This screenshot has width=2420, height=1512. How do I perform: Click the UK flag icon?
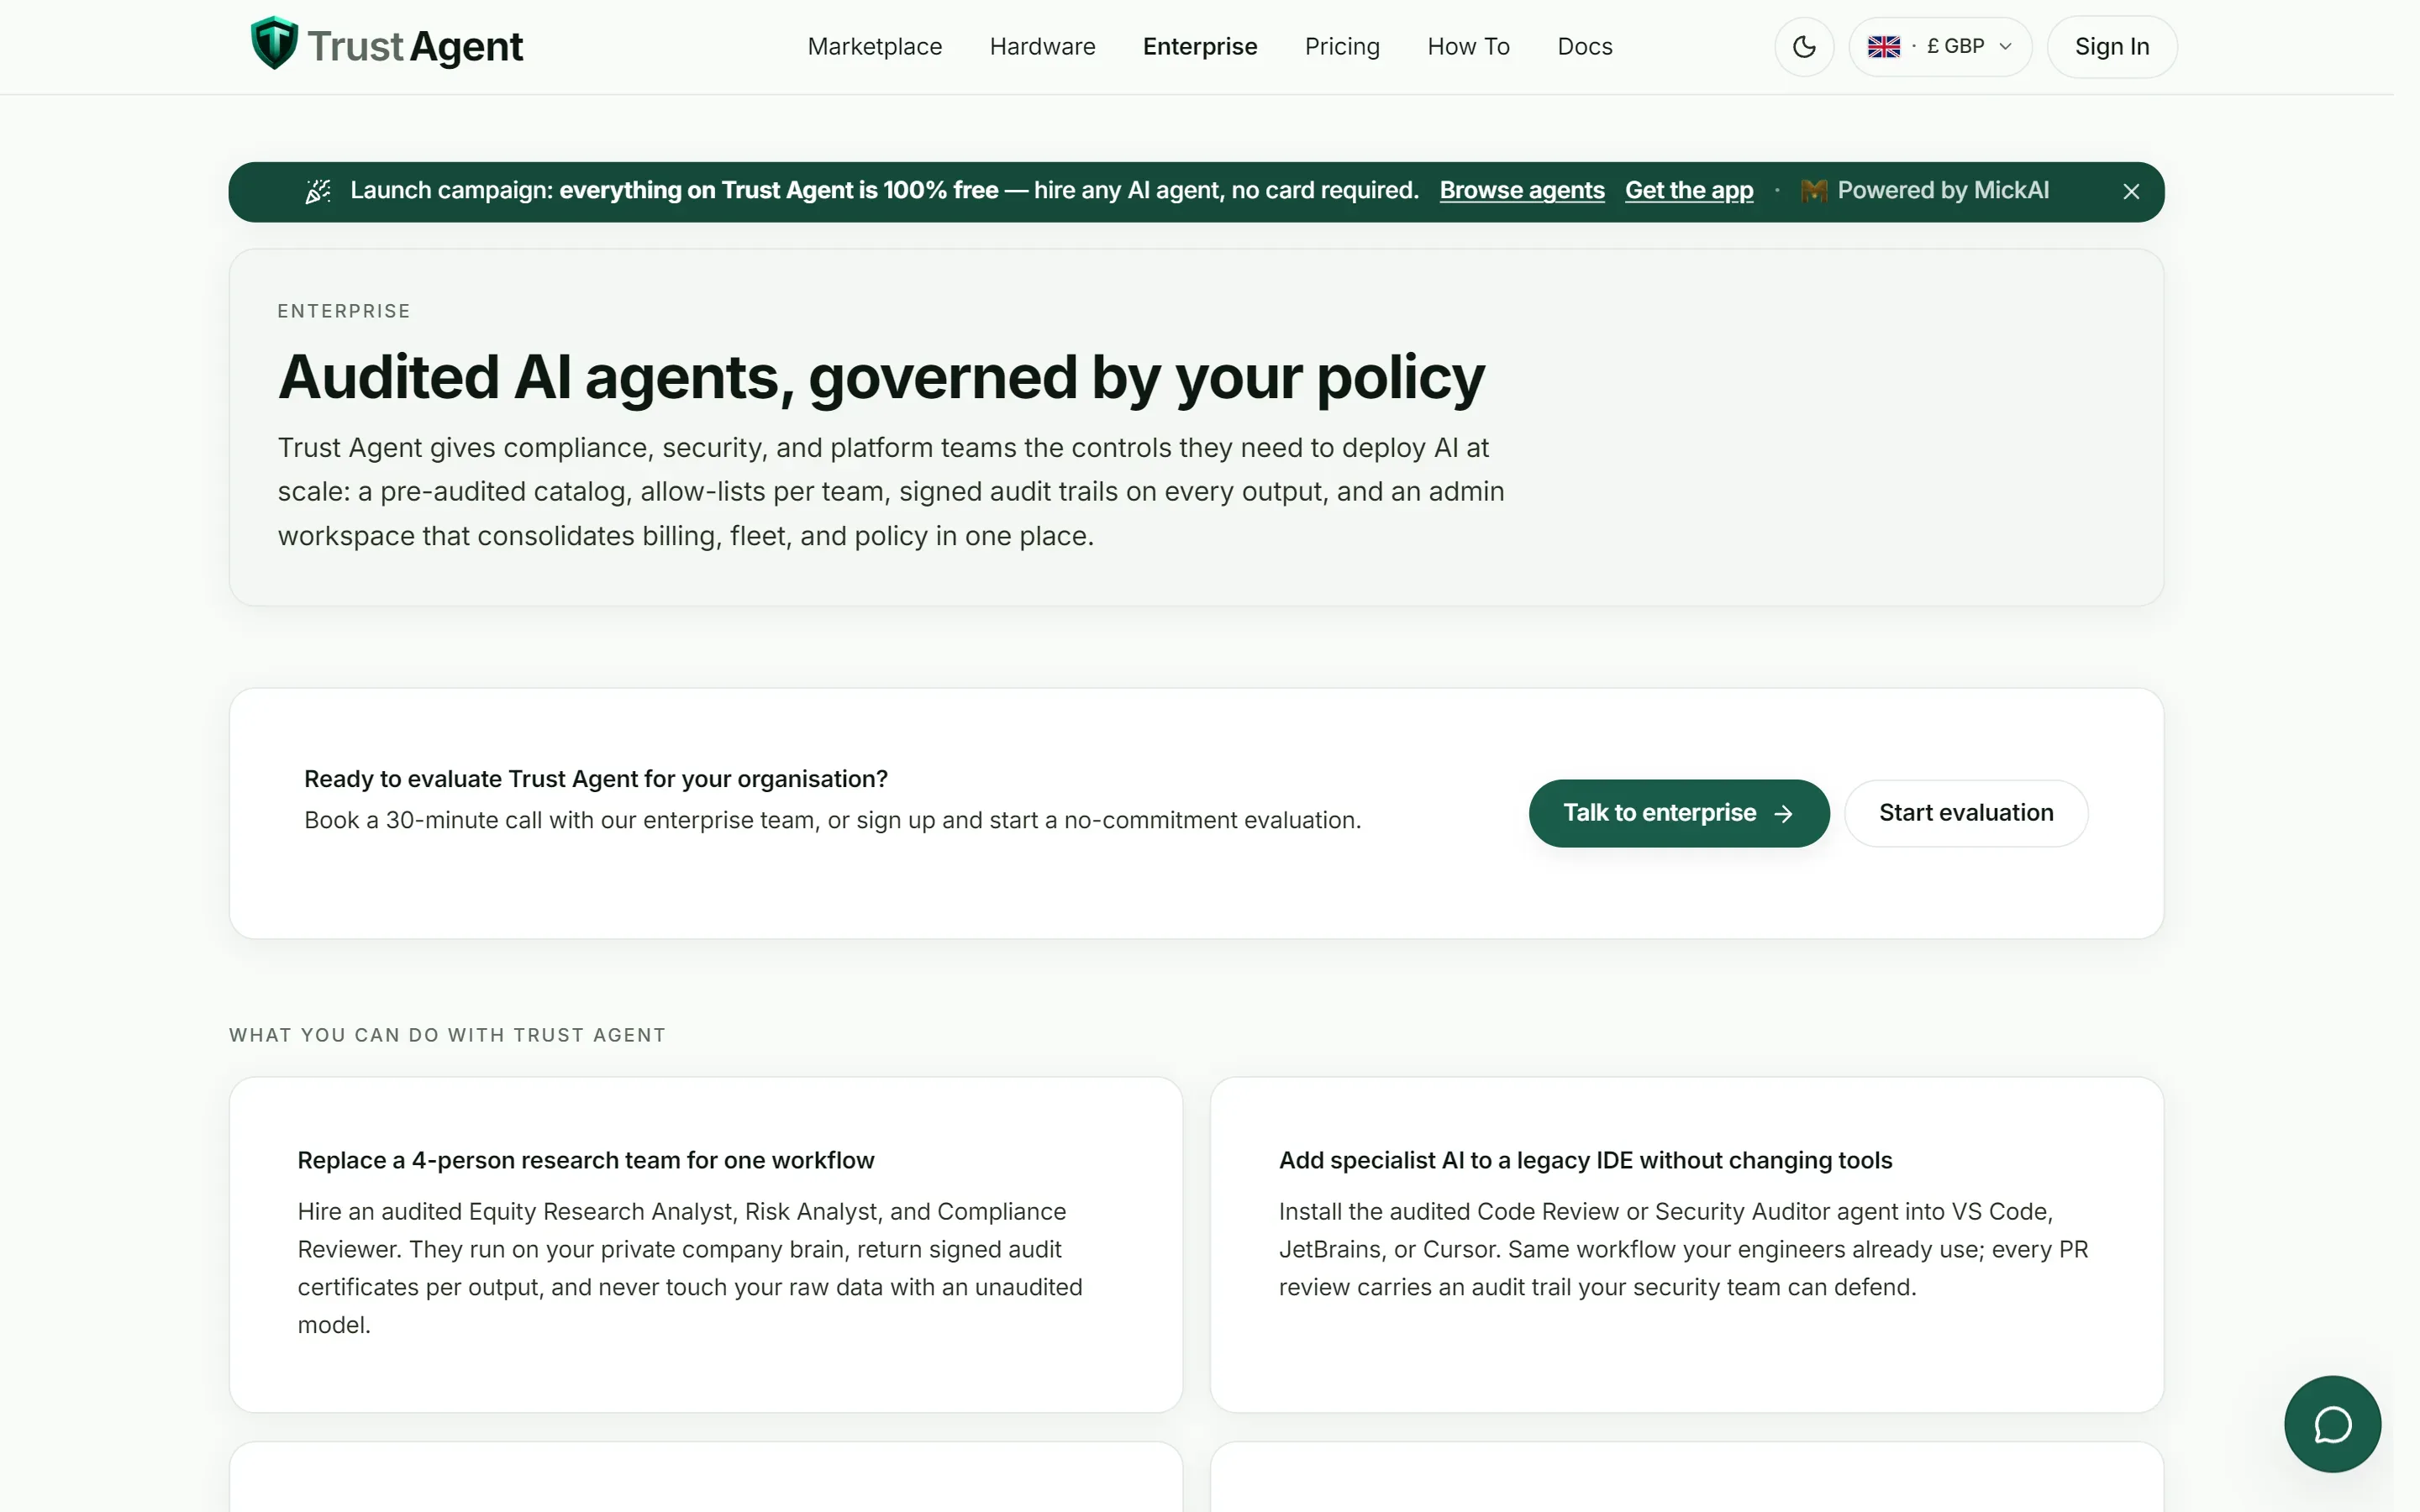[x=1883, y=47]
